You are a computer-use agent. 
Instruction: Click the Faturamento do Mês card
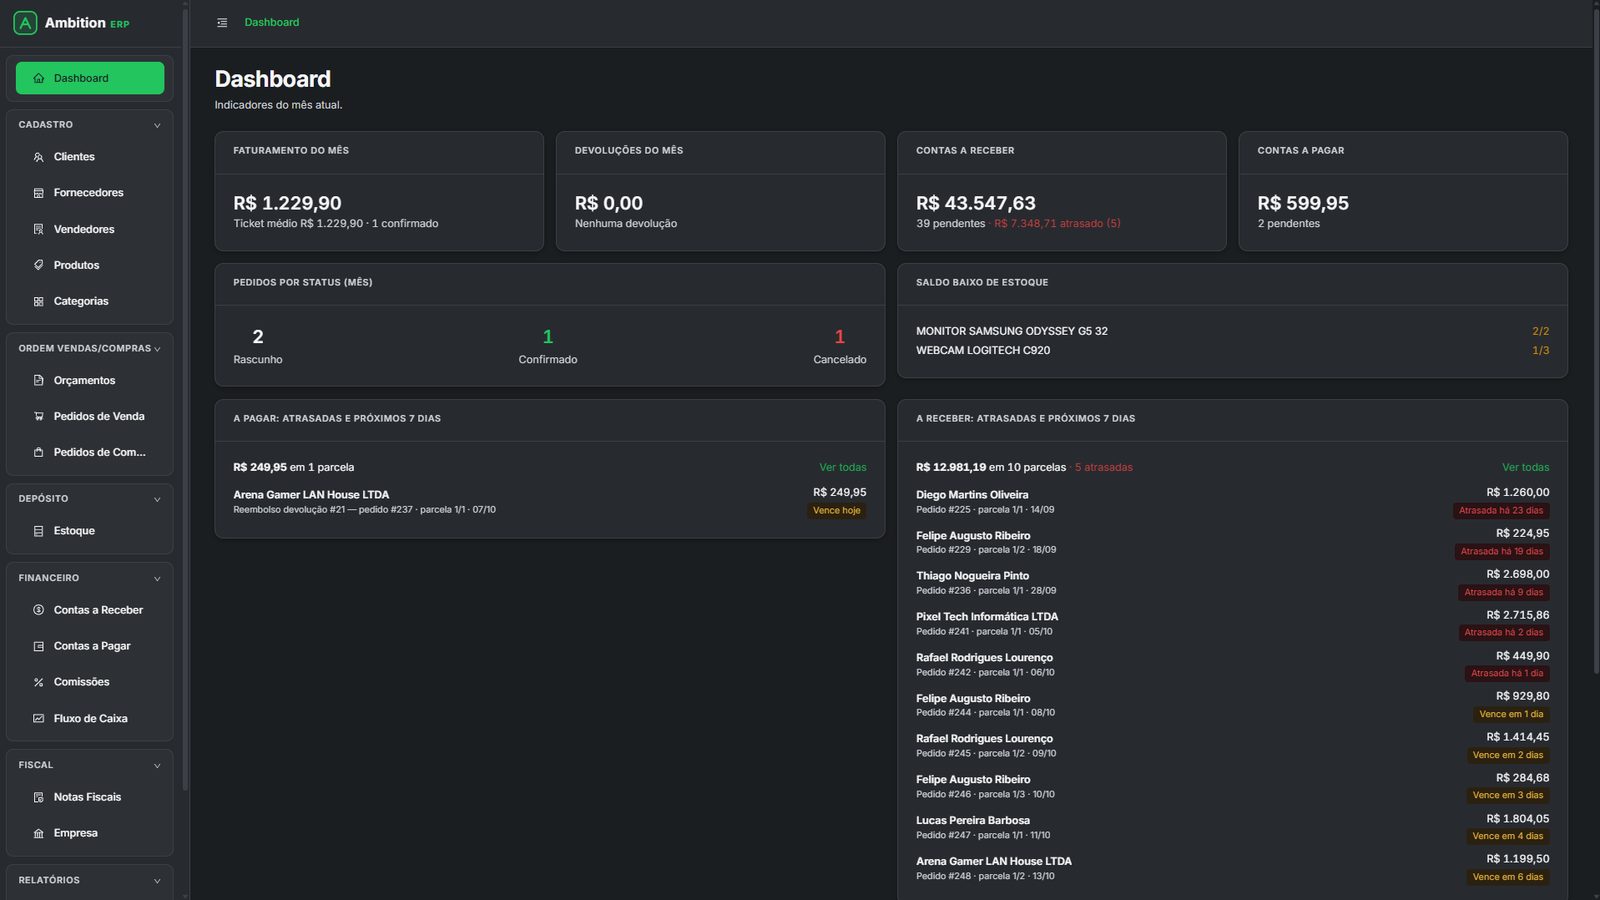coord(379,191)
